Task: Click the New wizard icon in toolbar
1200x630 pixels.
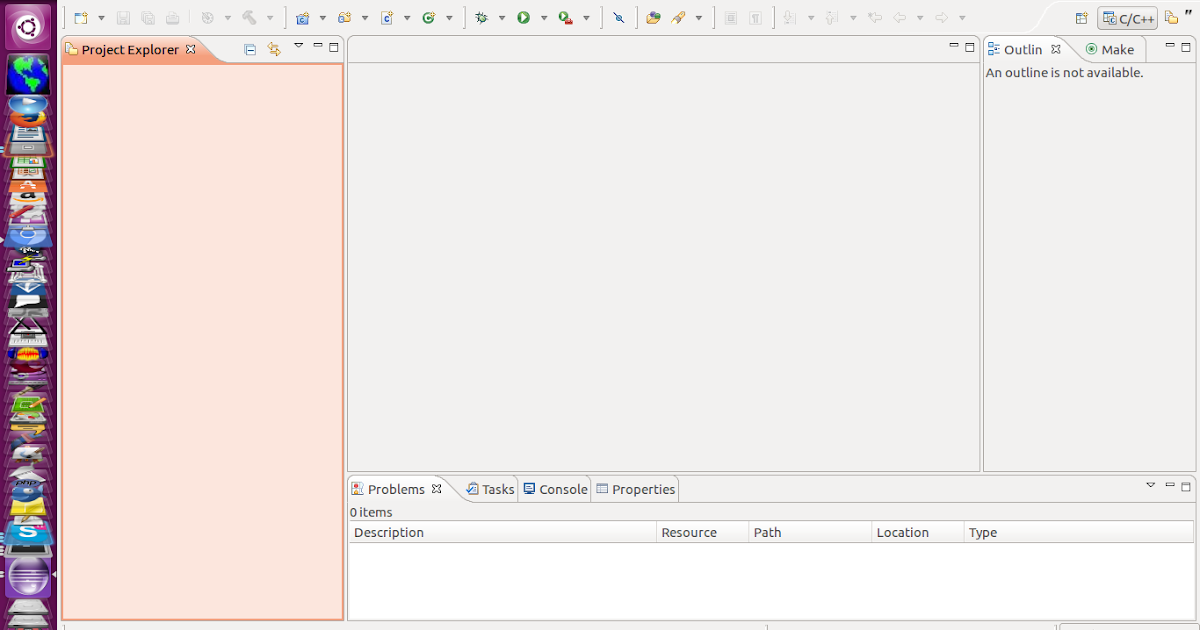Action: point(82,18)
